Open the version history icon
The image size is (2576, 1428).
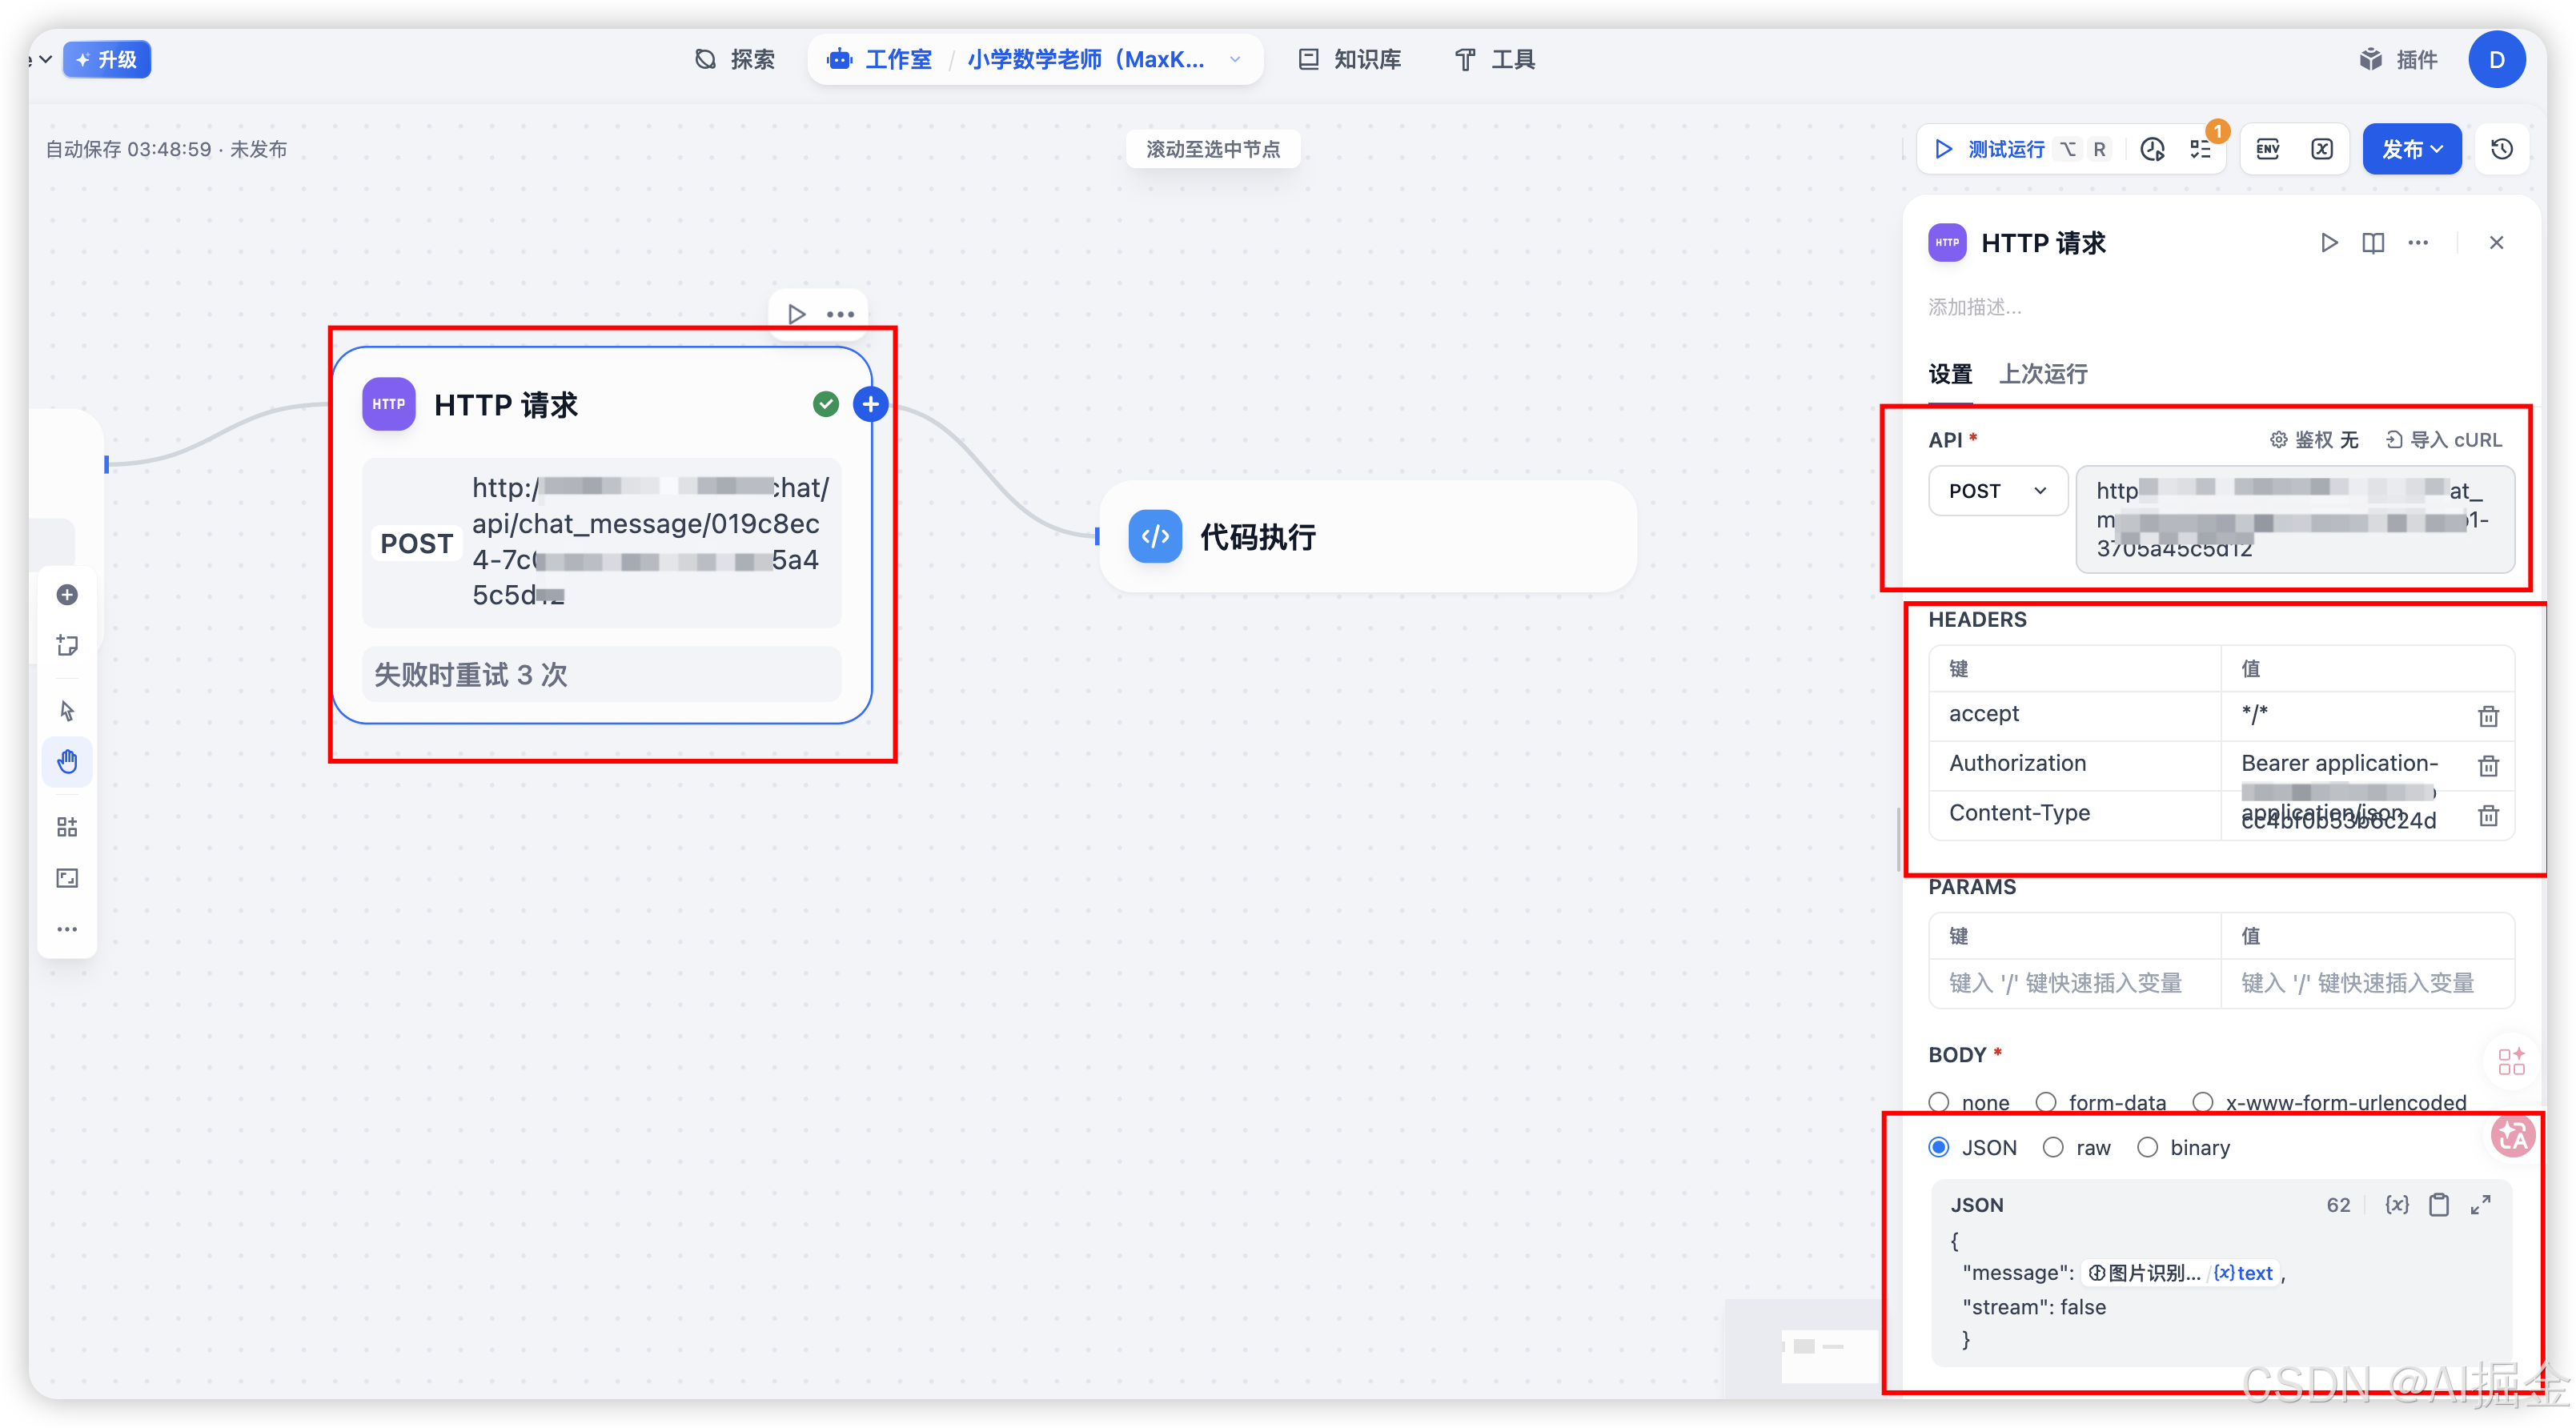pyautogui.click(x=2502, y=149)
